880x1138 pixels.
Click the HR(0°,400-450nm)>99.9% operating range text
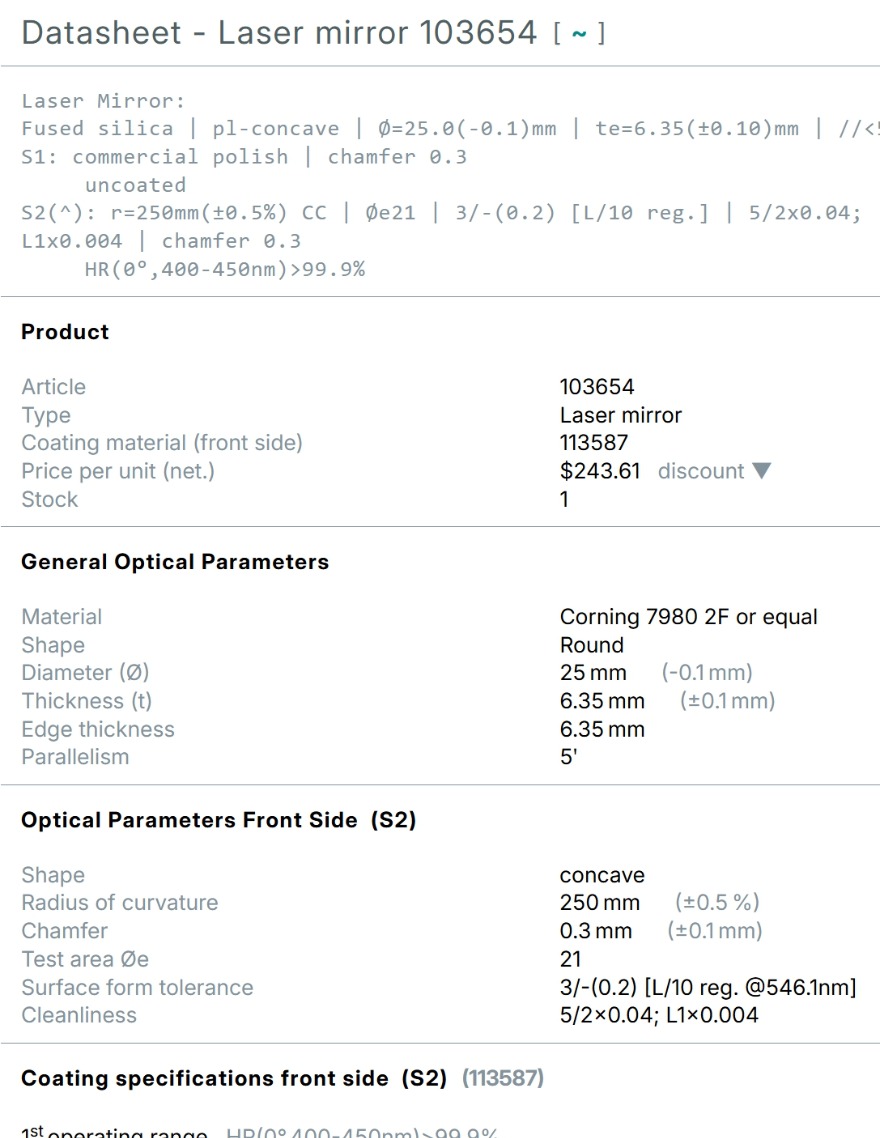[361, 1132]
